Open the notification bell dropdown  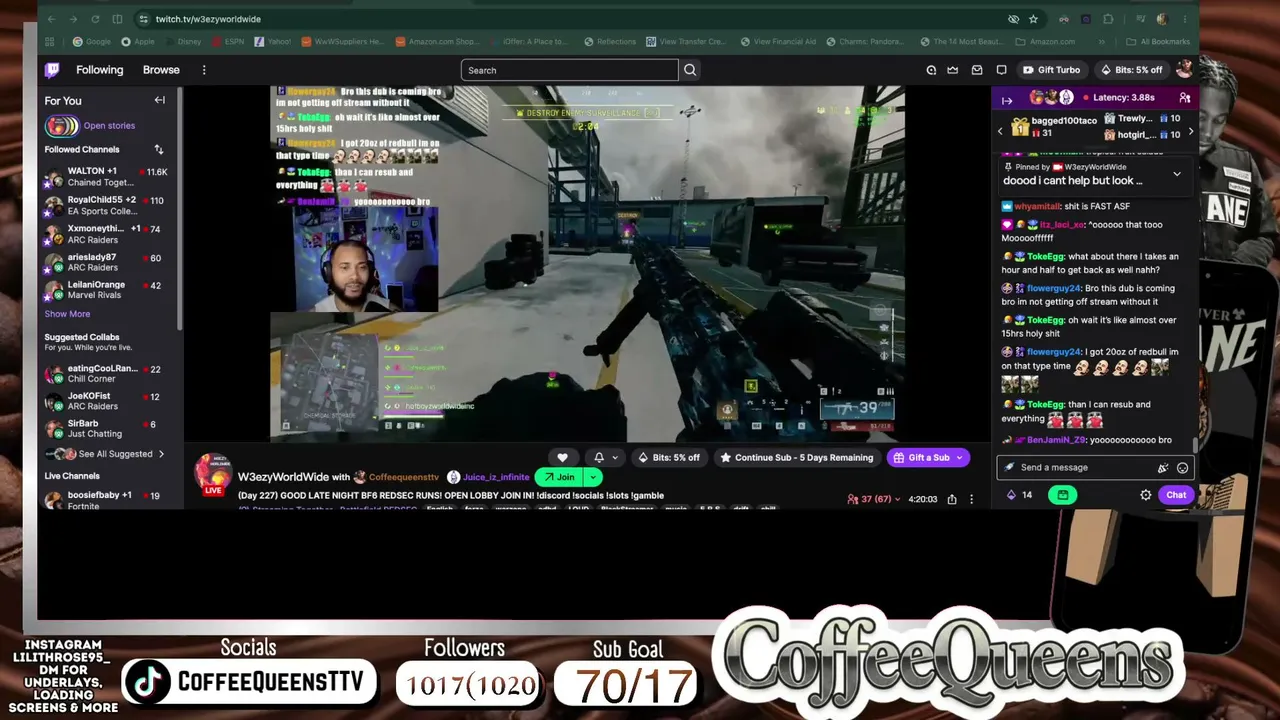605,458
